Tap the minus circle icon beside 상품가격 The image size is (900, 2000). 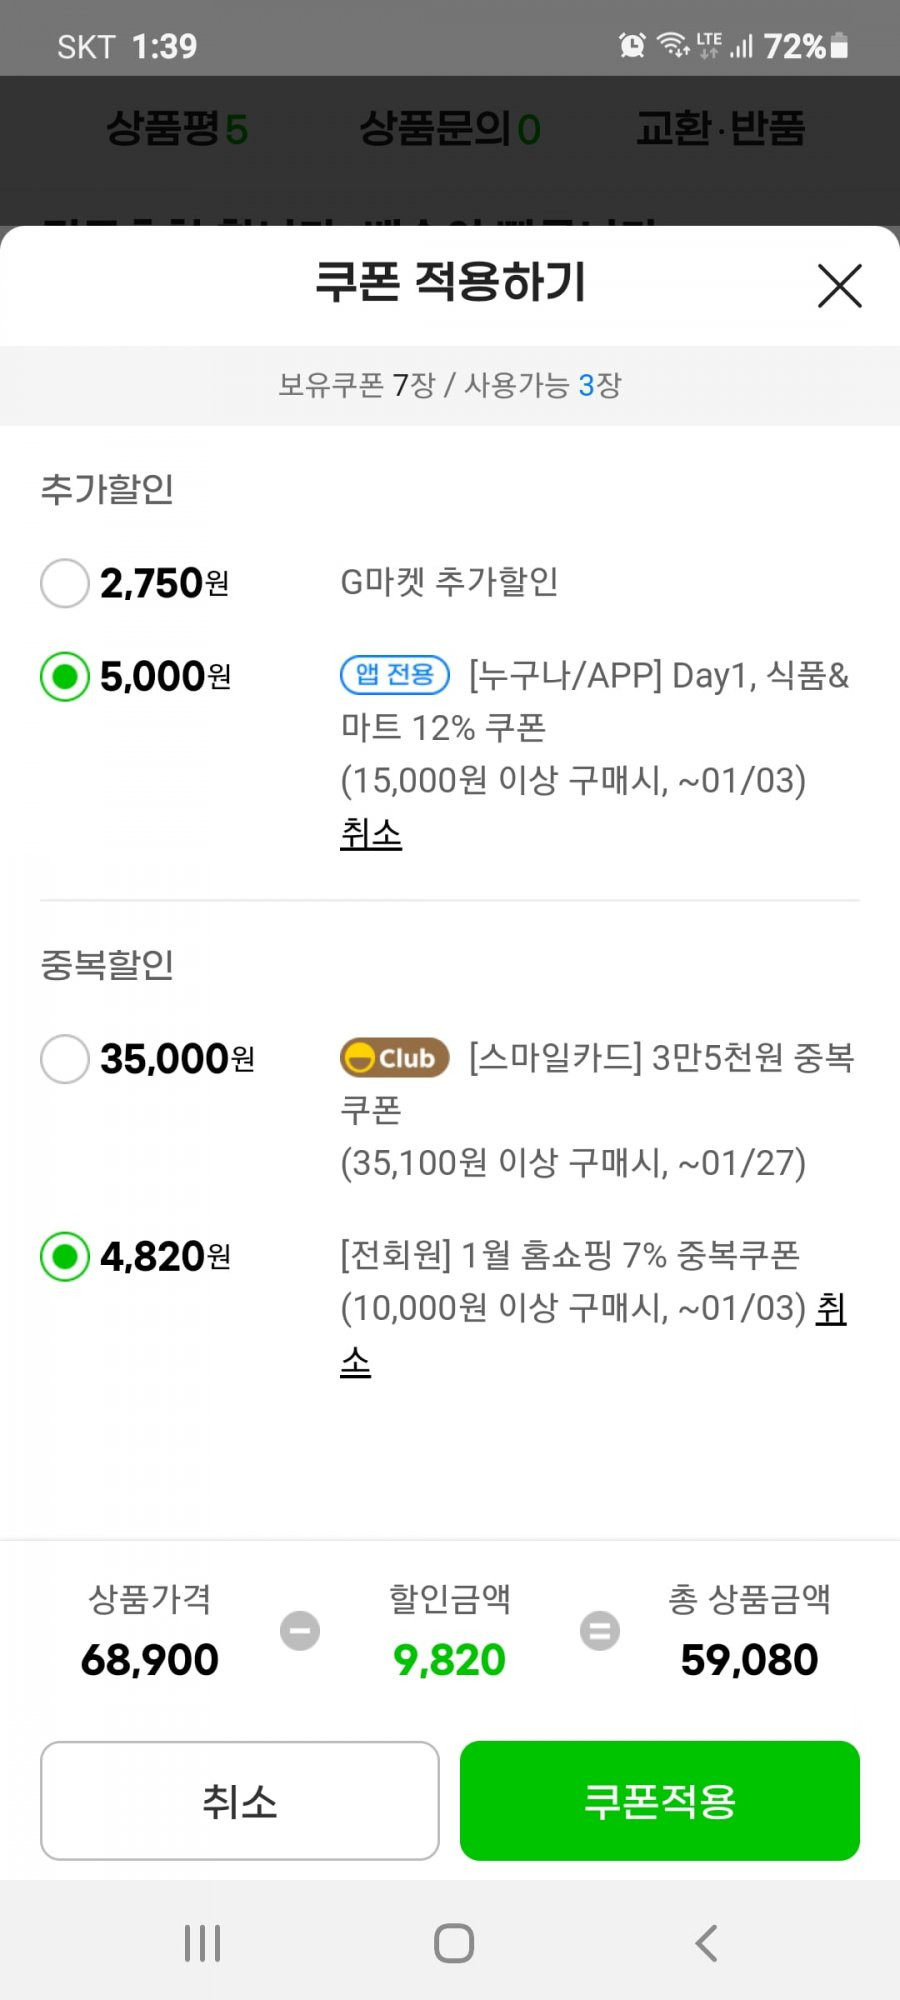(300, 1631)
